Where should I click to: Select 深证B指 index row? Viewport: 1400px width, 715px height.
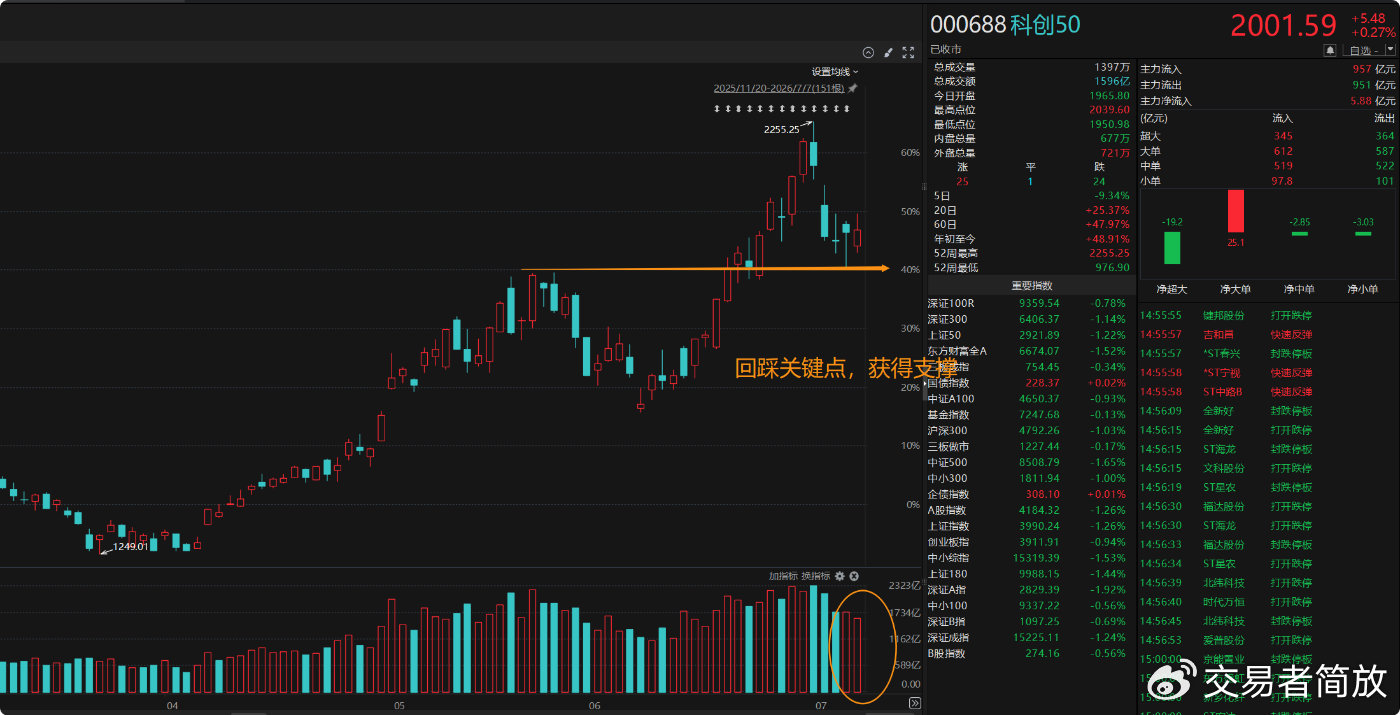[1030, 621]
